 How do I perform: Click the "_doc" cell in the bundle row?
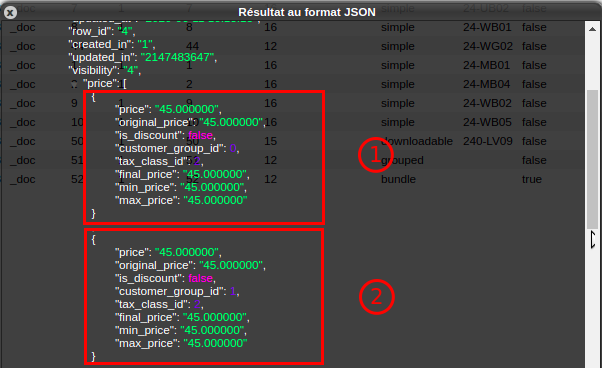(23, 179)
